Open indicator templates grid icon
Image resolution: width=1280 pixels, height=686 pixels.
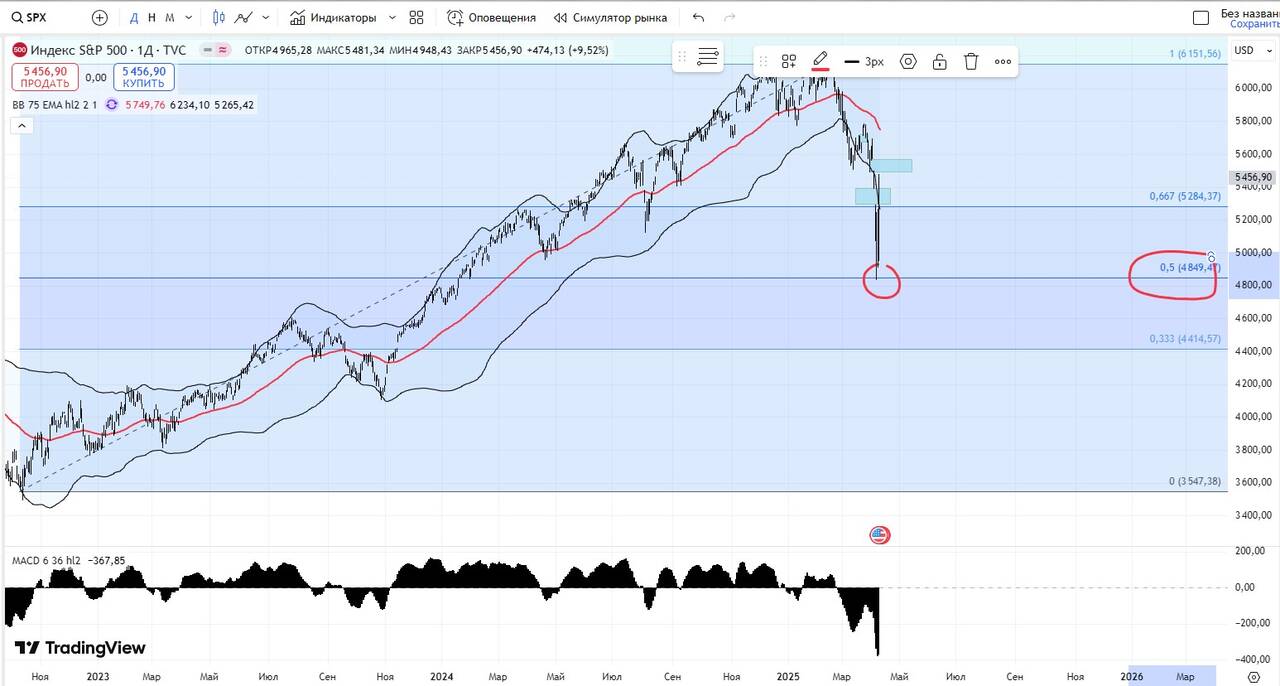pyautogui.click(x=416, y=17)
